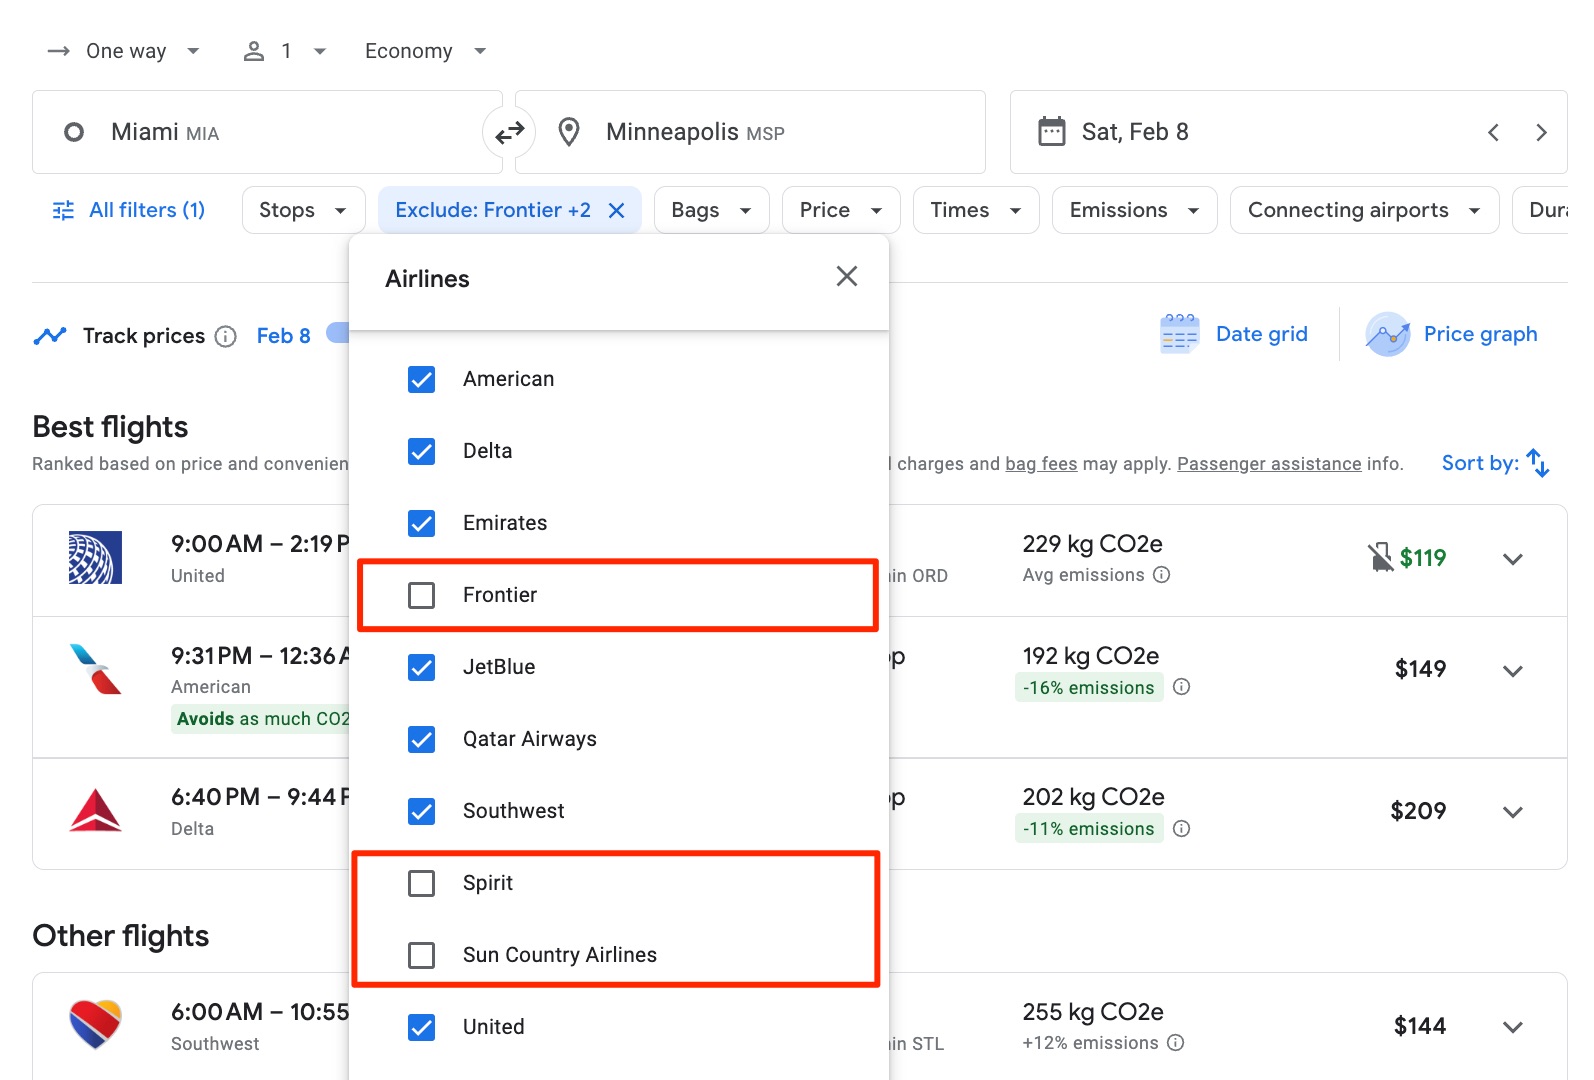Image resolution: width=1594 pixels, height=1080 pixels.
Task: Expand the $149 American flight details
Action: [1513, 671]
